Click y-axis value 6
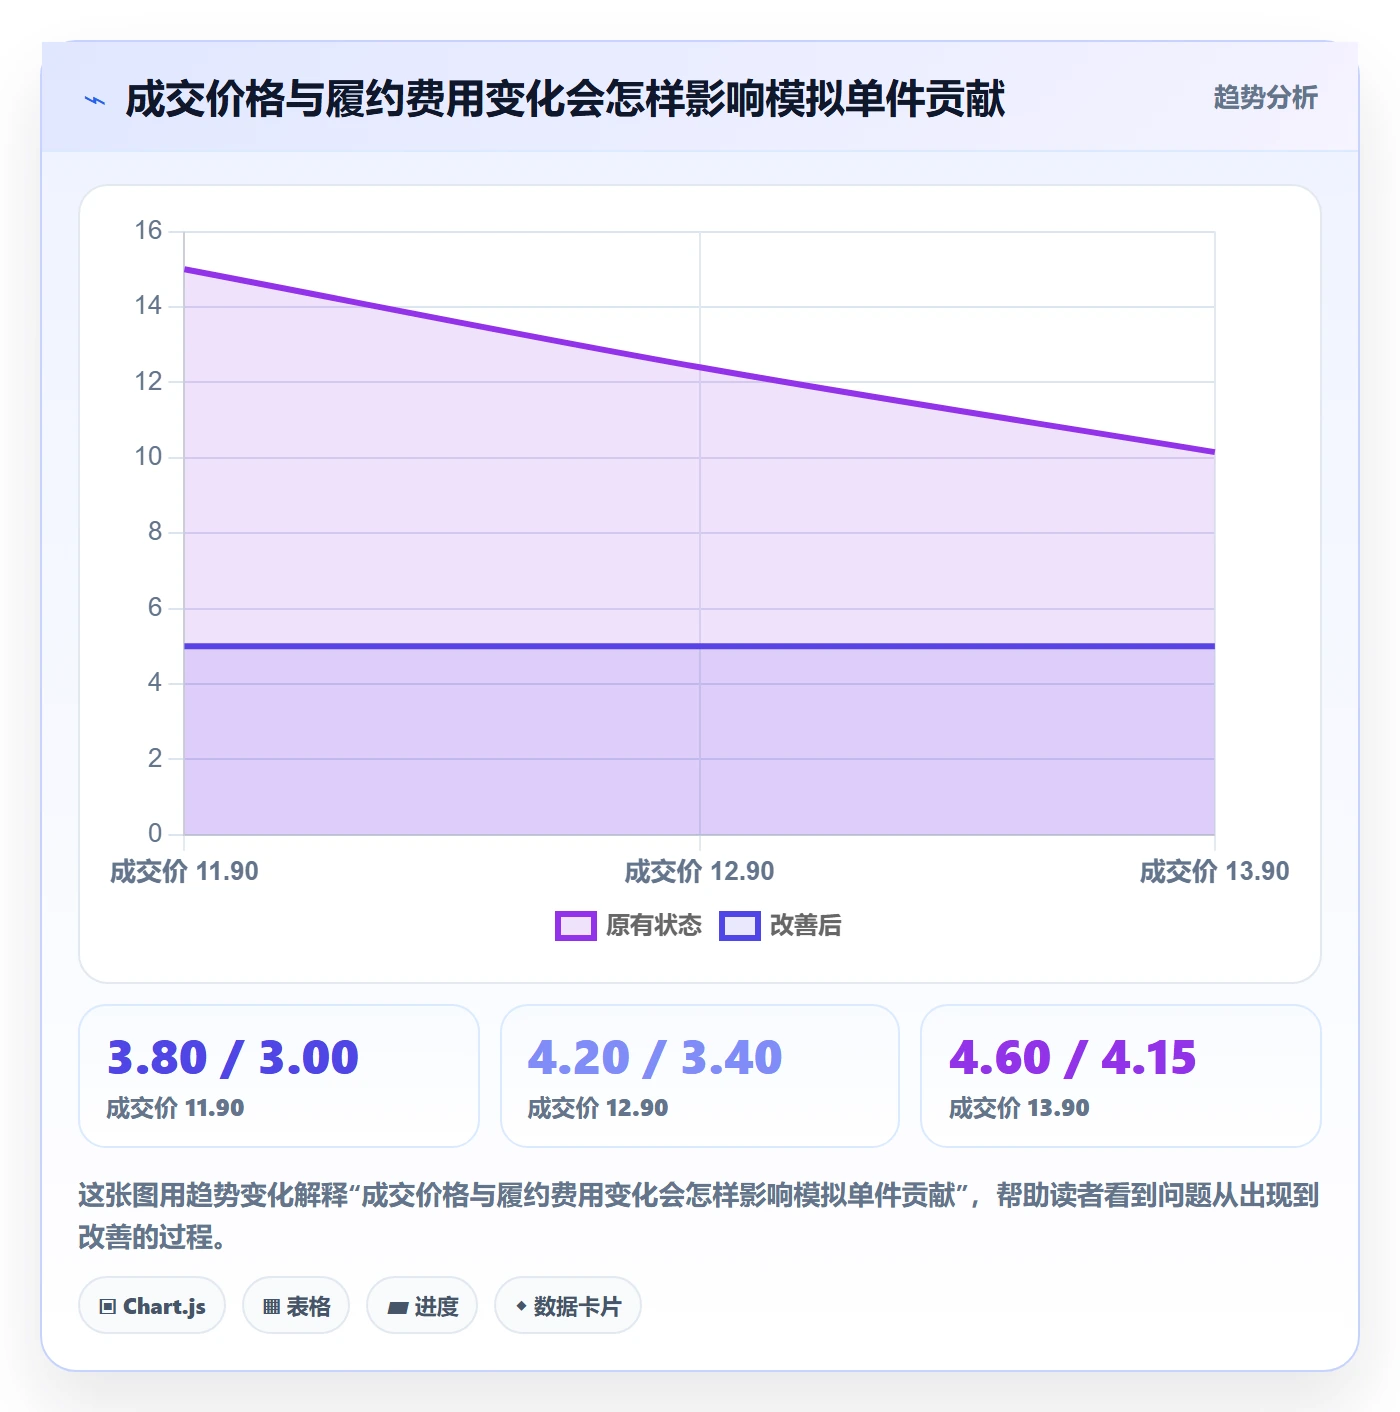This screenshot has width=1400, height=1412. click(x=155, y=608)
